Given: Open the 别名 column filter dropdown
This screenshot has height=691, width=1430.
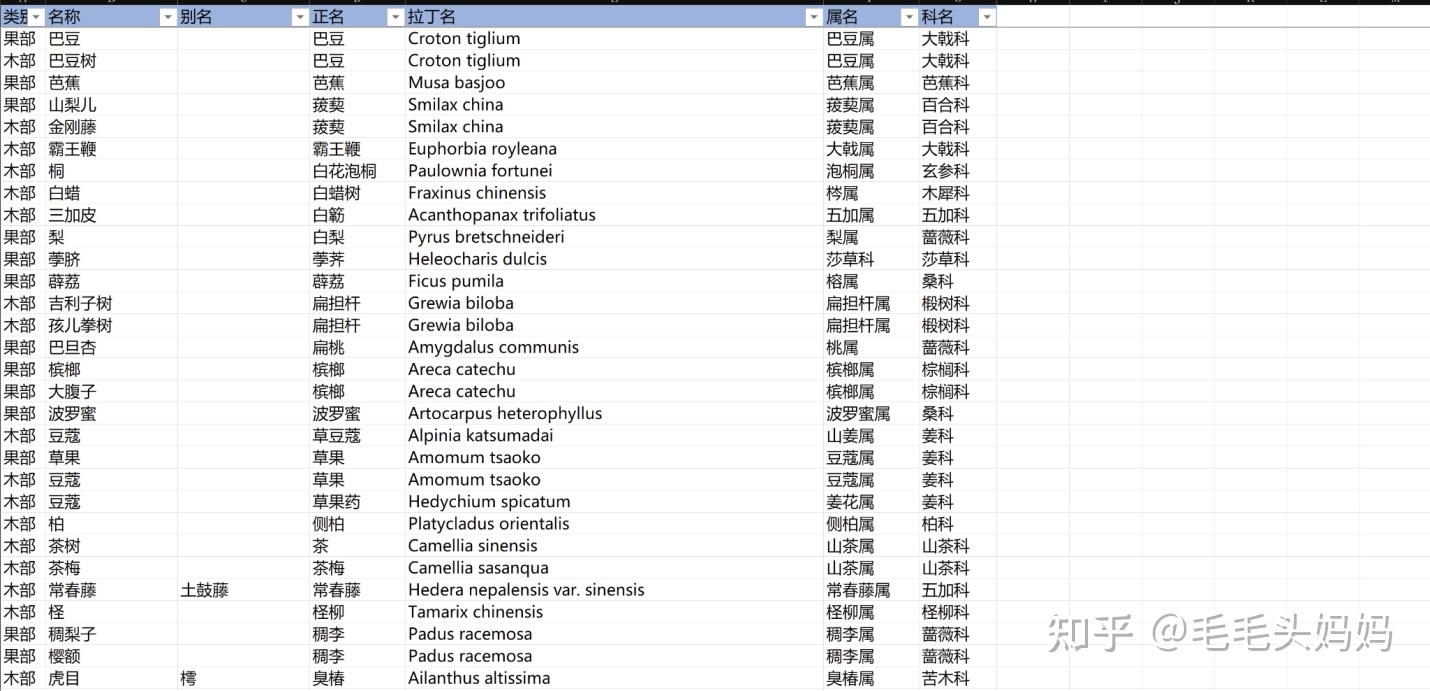Looking at the screenshot, I should click(x=300, y=17).
